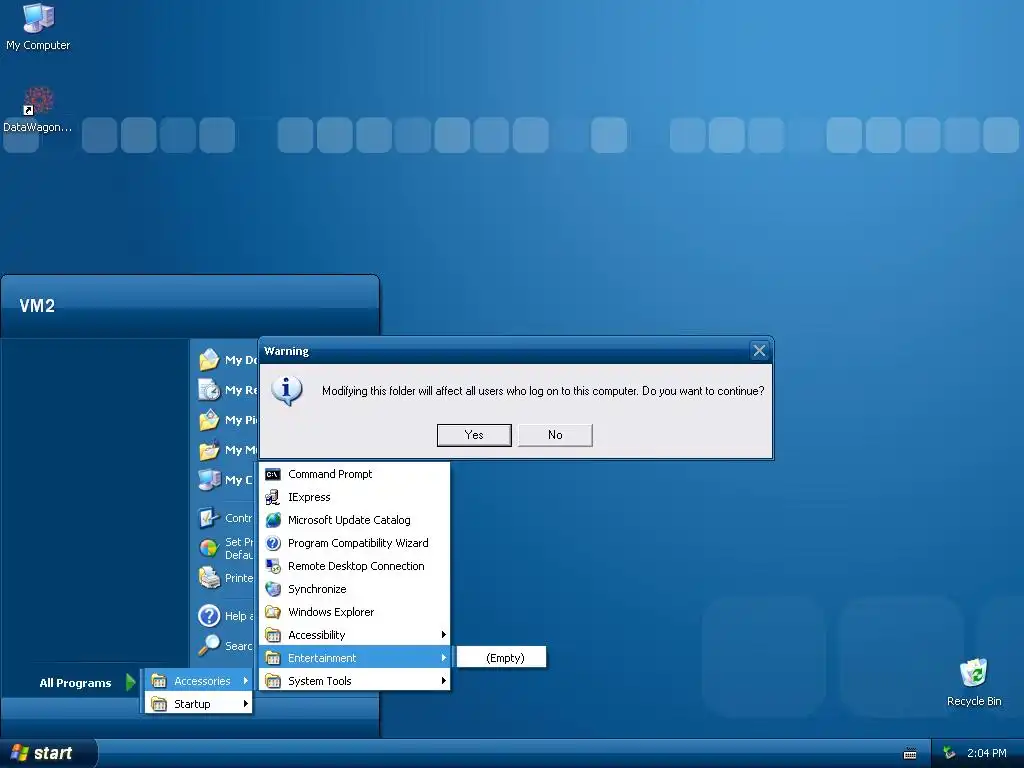The image size is (1024, 768).
Task: Open Remote Desktop Connection
Action: [x=355, y=566]
